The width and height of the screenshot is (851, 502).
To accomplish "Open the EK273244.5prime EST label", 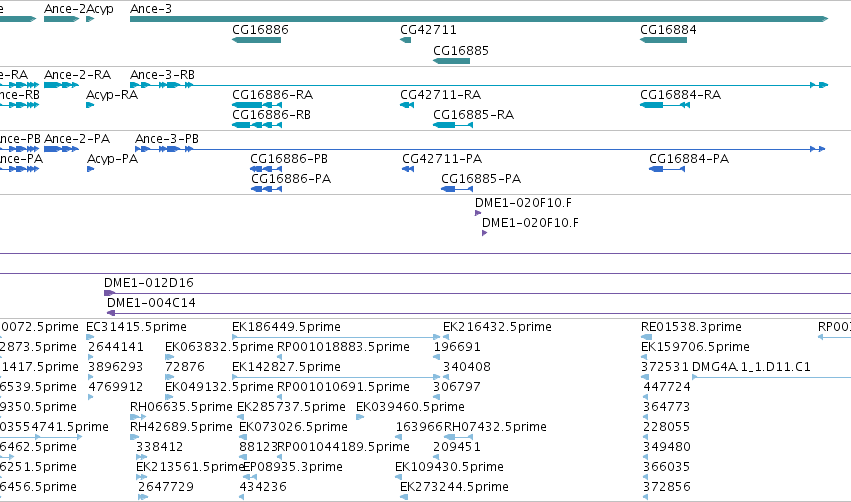I will [454, 487].
